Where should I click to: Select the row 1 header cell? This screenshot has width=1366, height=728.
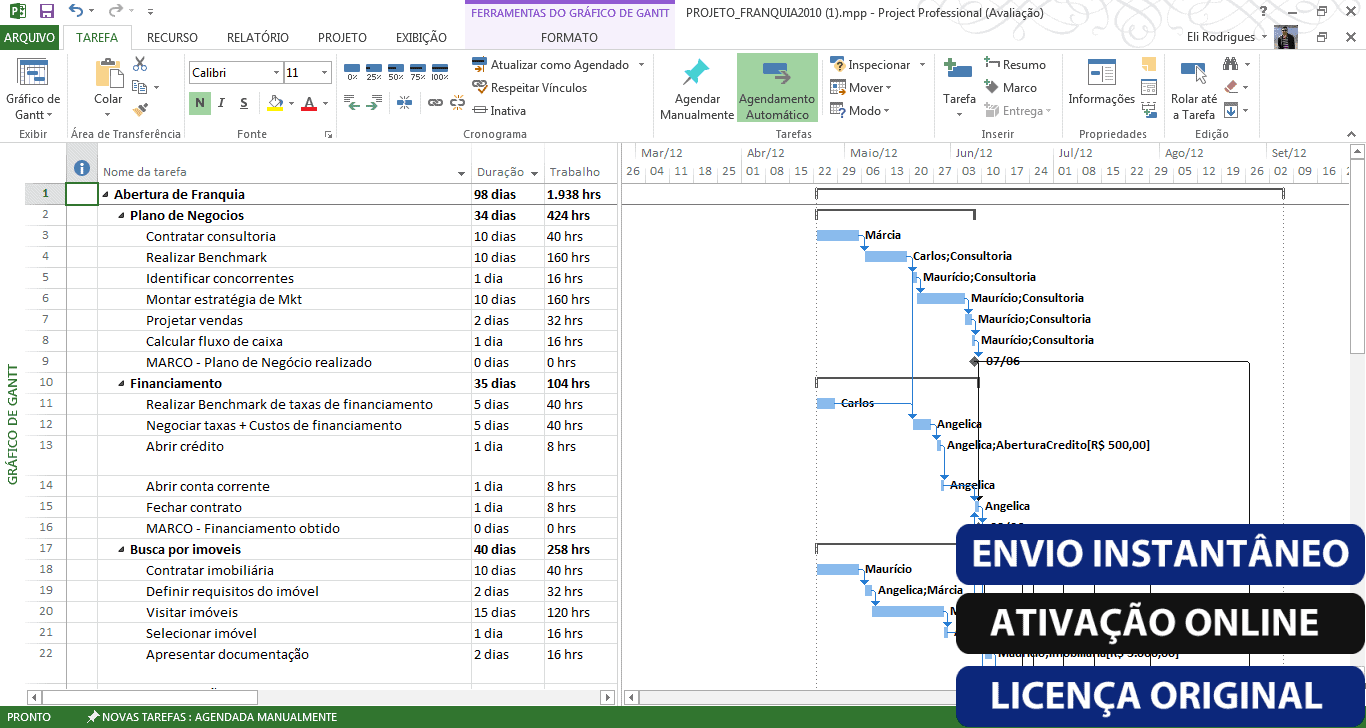tap(45, 195)
